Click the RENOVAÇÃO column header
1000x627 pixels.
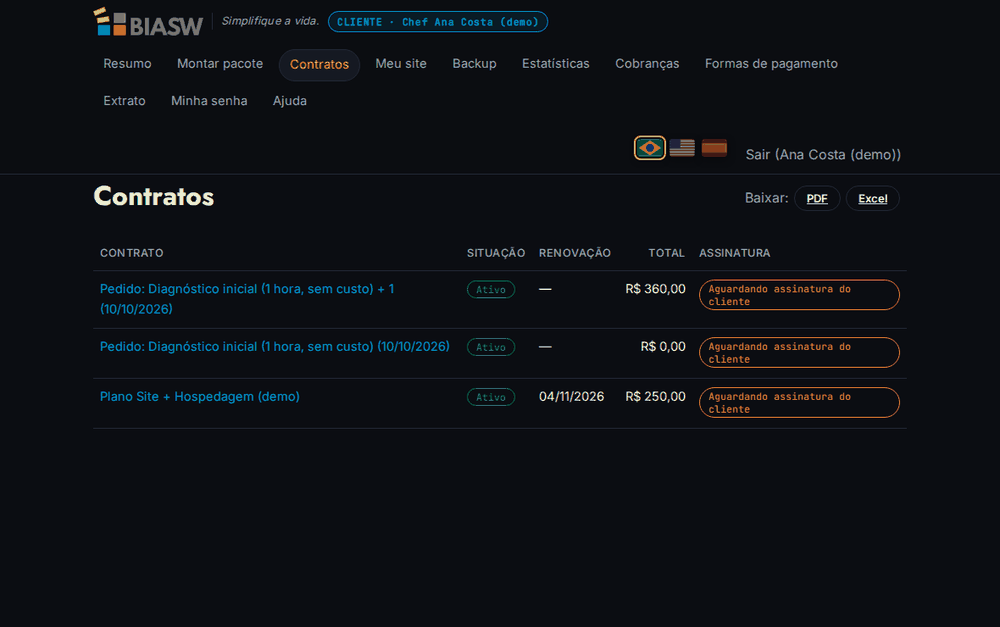[x=575, y=253]
